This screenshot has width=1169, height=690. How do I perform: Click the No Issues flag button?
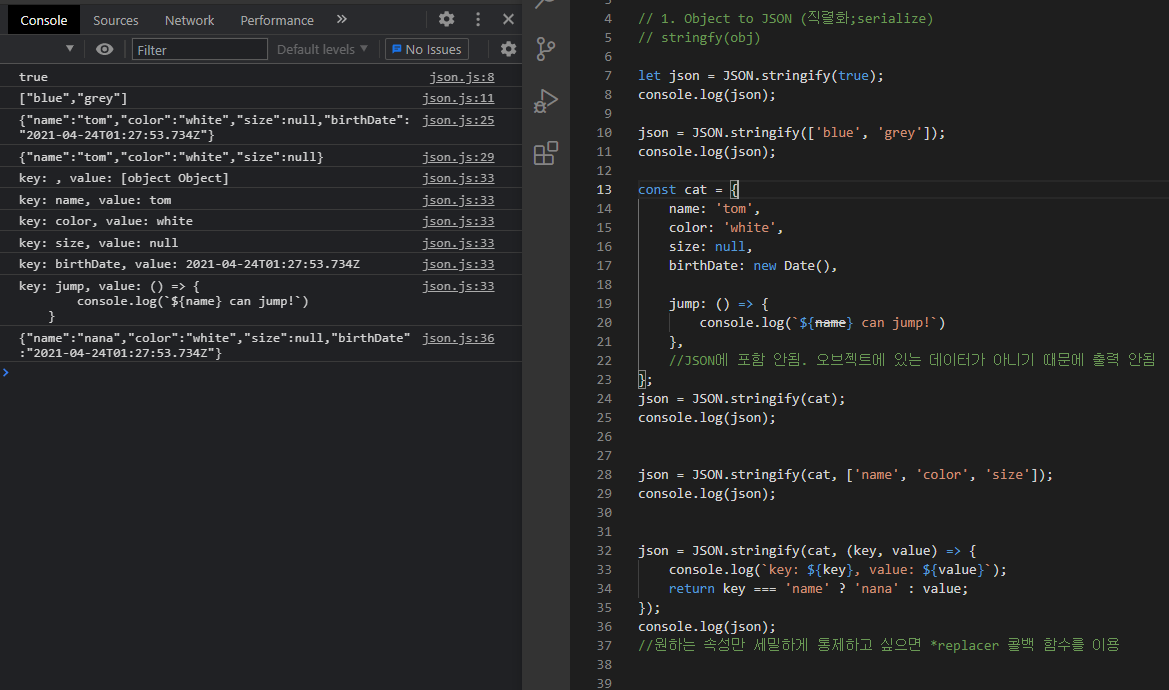(x=427, y=48)
